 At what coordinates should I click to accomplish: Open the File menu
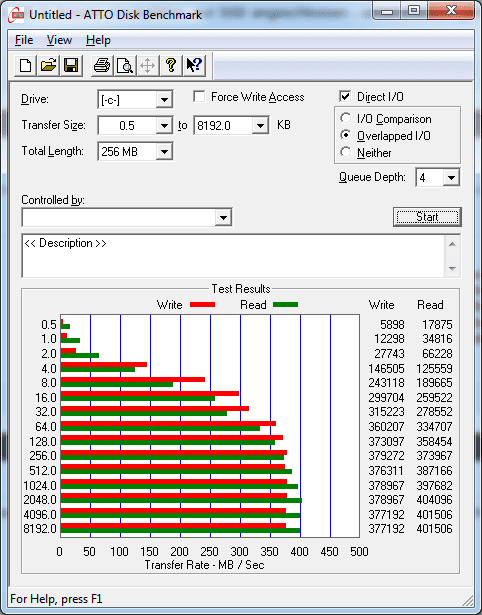click(x=24, y=40)
